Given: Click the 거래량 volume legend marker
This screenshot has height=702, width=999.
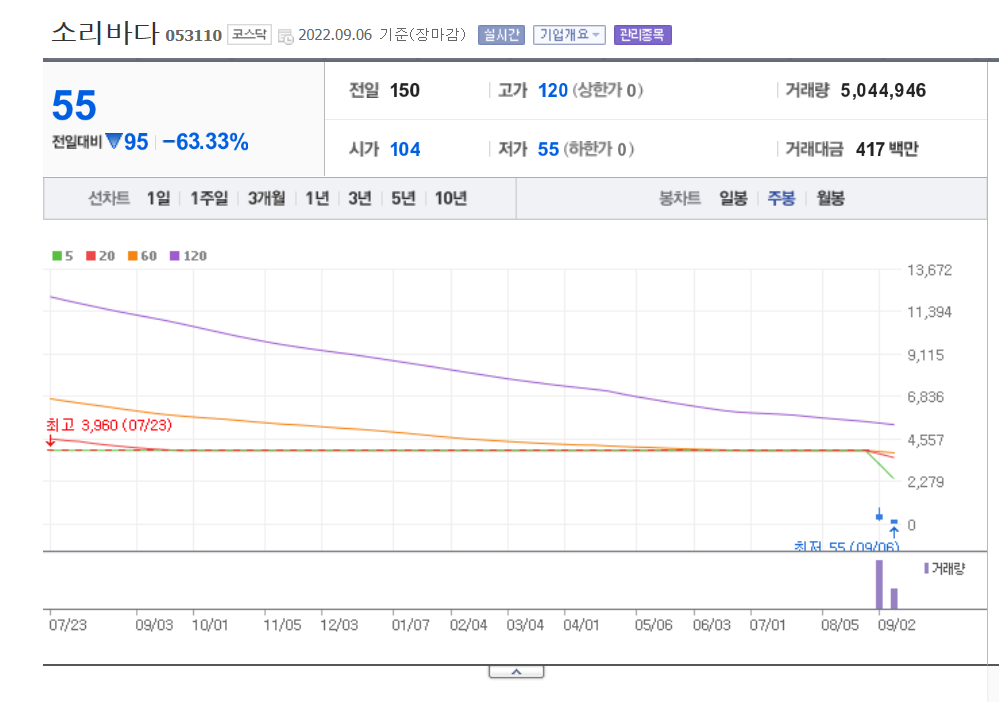Looking at the screenshot, I should 926,568.
